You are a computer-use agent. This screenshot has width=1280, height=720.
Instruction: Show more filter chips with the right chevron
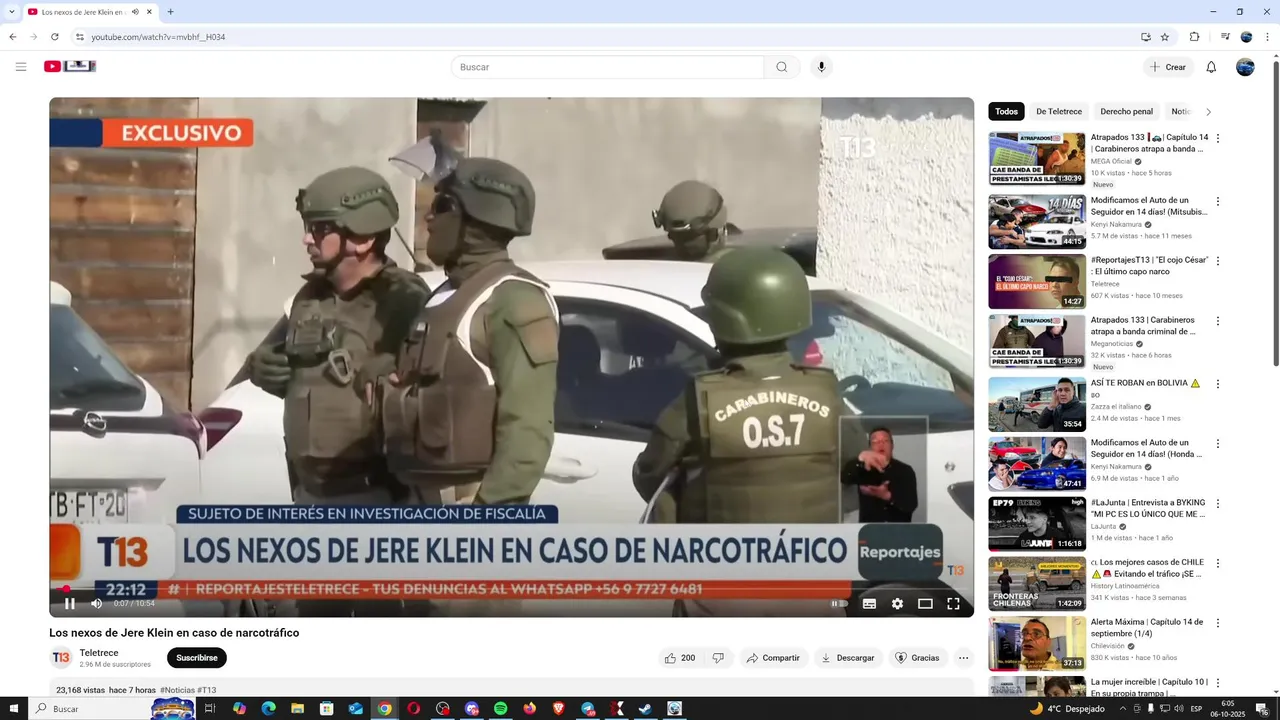[1208, 112]
